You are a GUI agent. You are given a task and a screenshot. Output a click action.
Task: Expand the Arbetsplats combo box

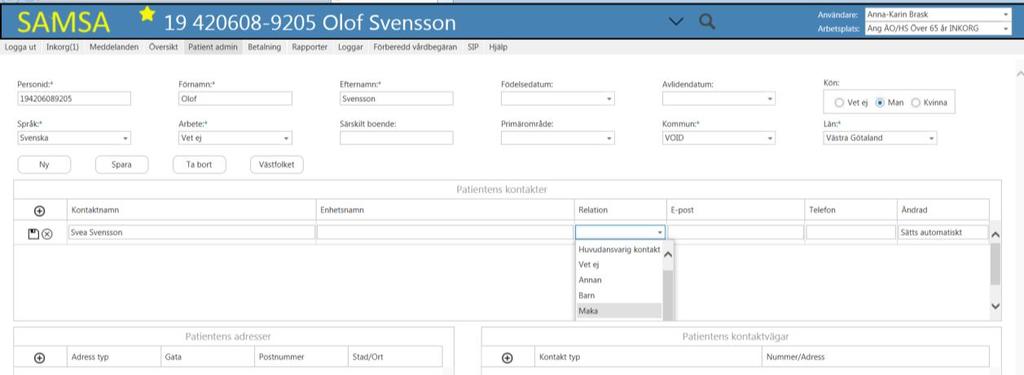[x=1005, y=28]
